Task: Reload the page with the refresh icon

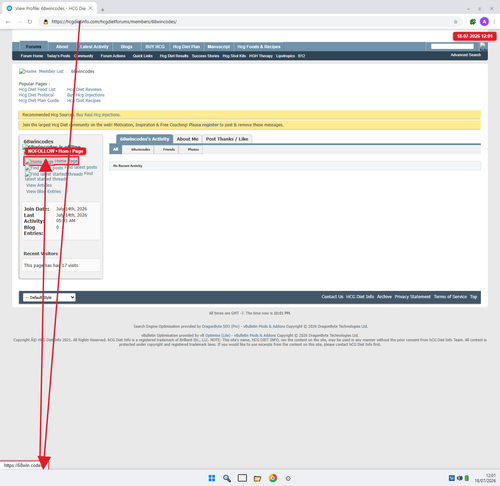Action: (30, 22)
